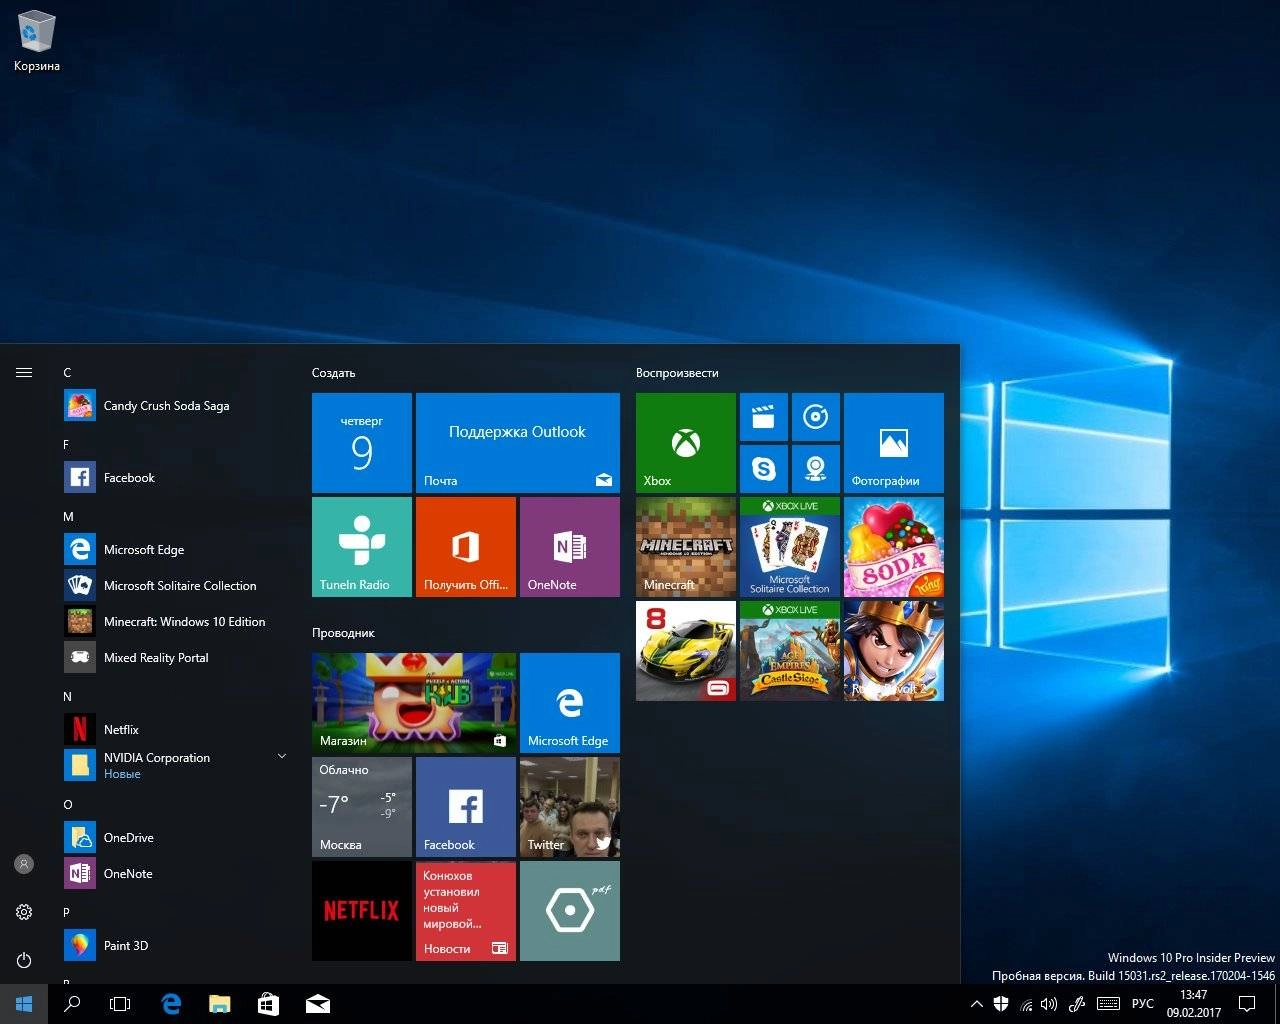Image resolution: width=1280 pixels, height=1024 pixels.
Task: Open the purple OneNote tile
Action: click(x=570, y=547)
